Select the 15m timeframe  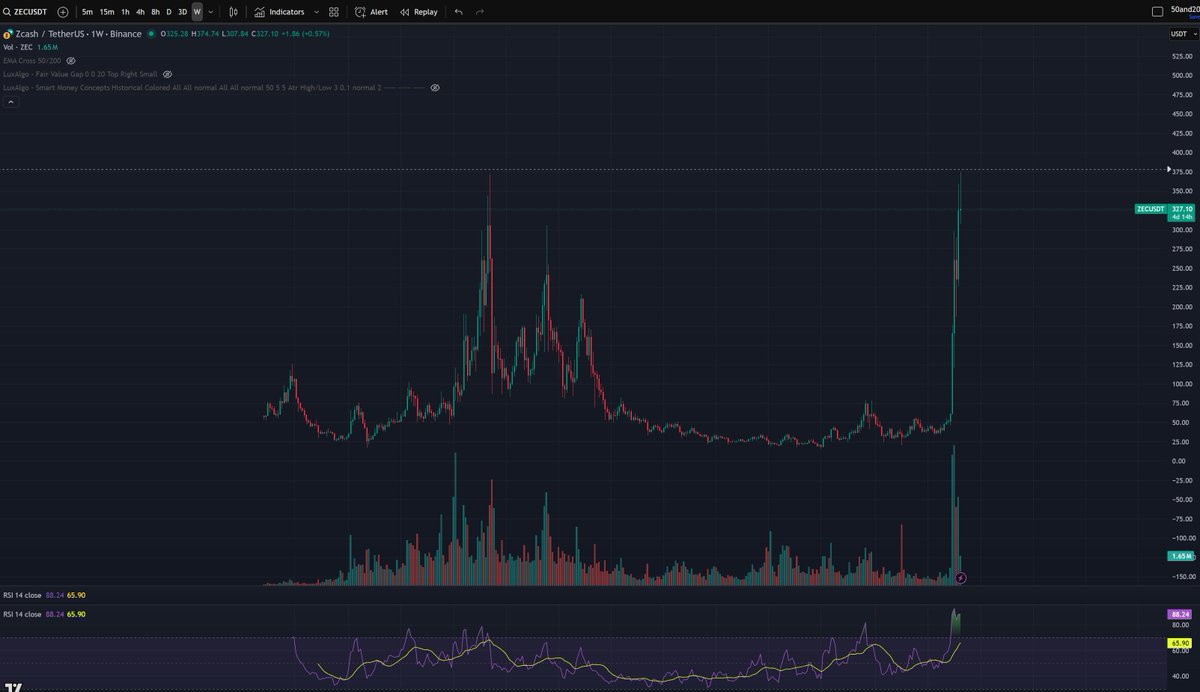[106, 12]
